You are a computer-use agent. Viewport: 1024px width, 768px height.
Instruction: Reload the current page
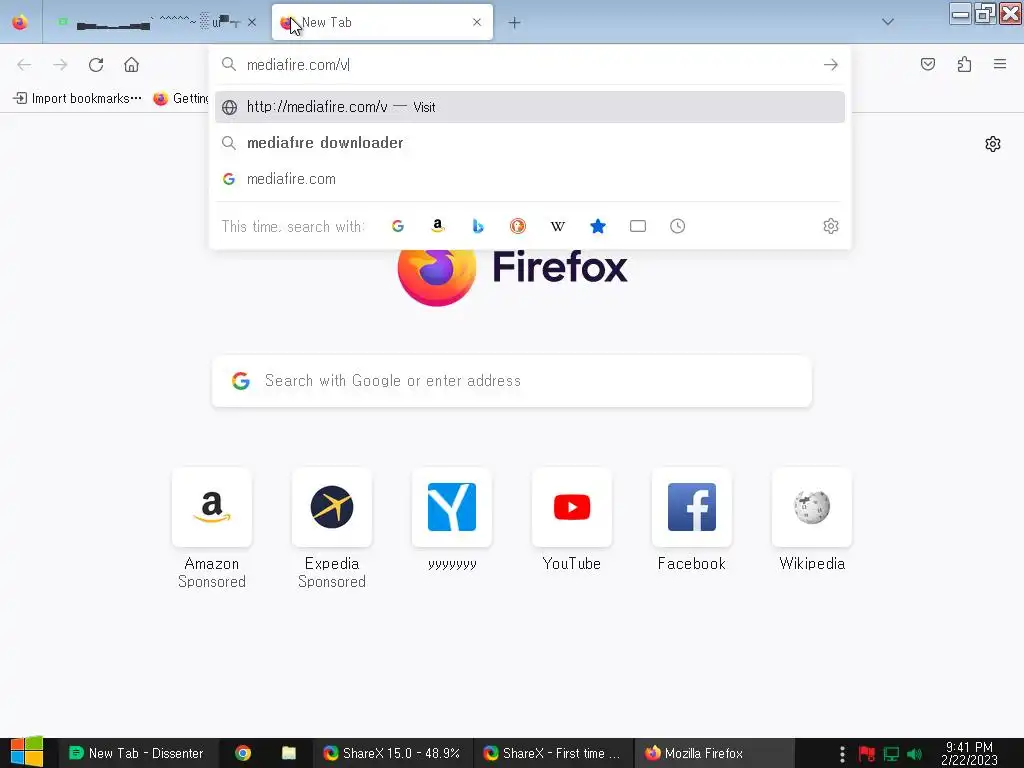tap(96, 65)
